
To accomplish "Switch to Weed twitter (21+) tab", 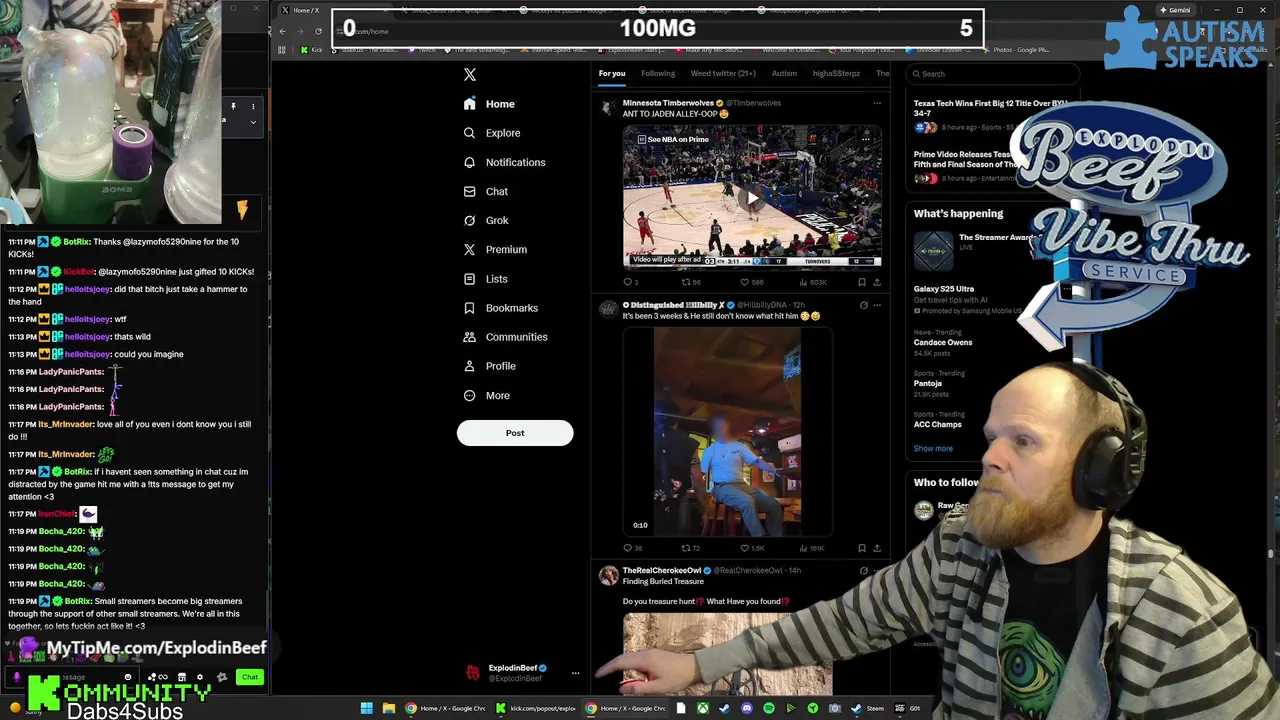I will click(723, 73).
